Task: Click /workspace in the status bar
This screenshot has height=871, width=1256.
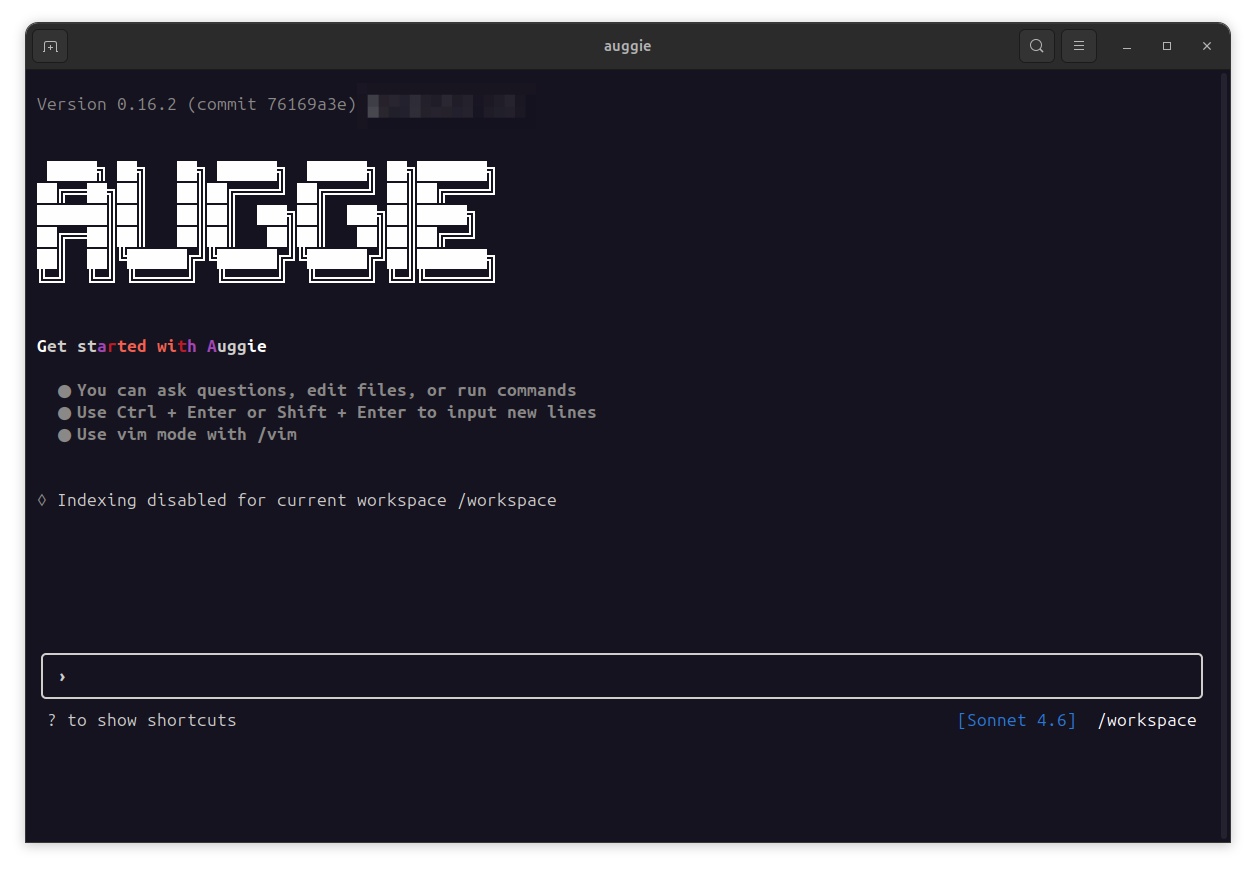Action: (1147, 720)
